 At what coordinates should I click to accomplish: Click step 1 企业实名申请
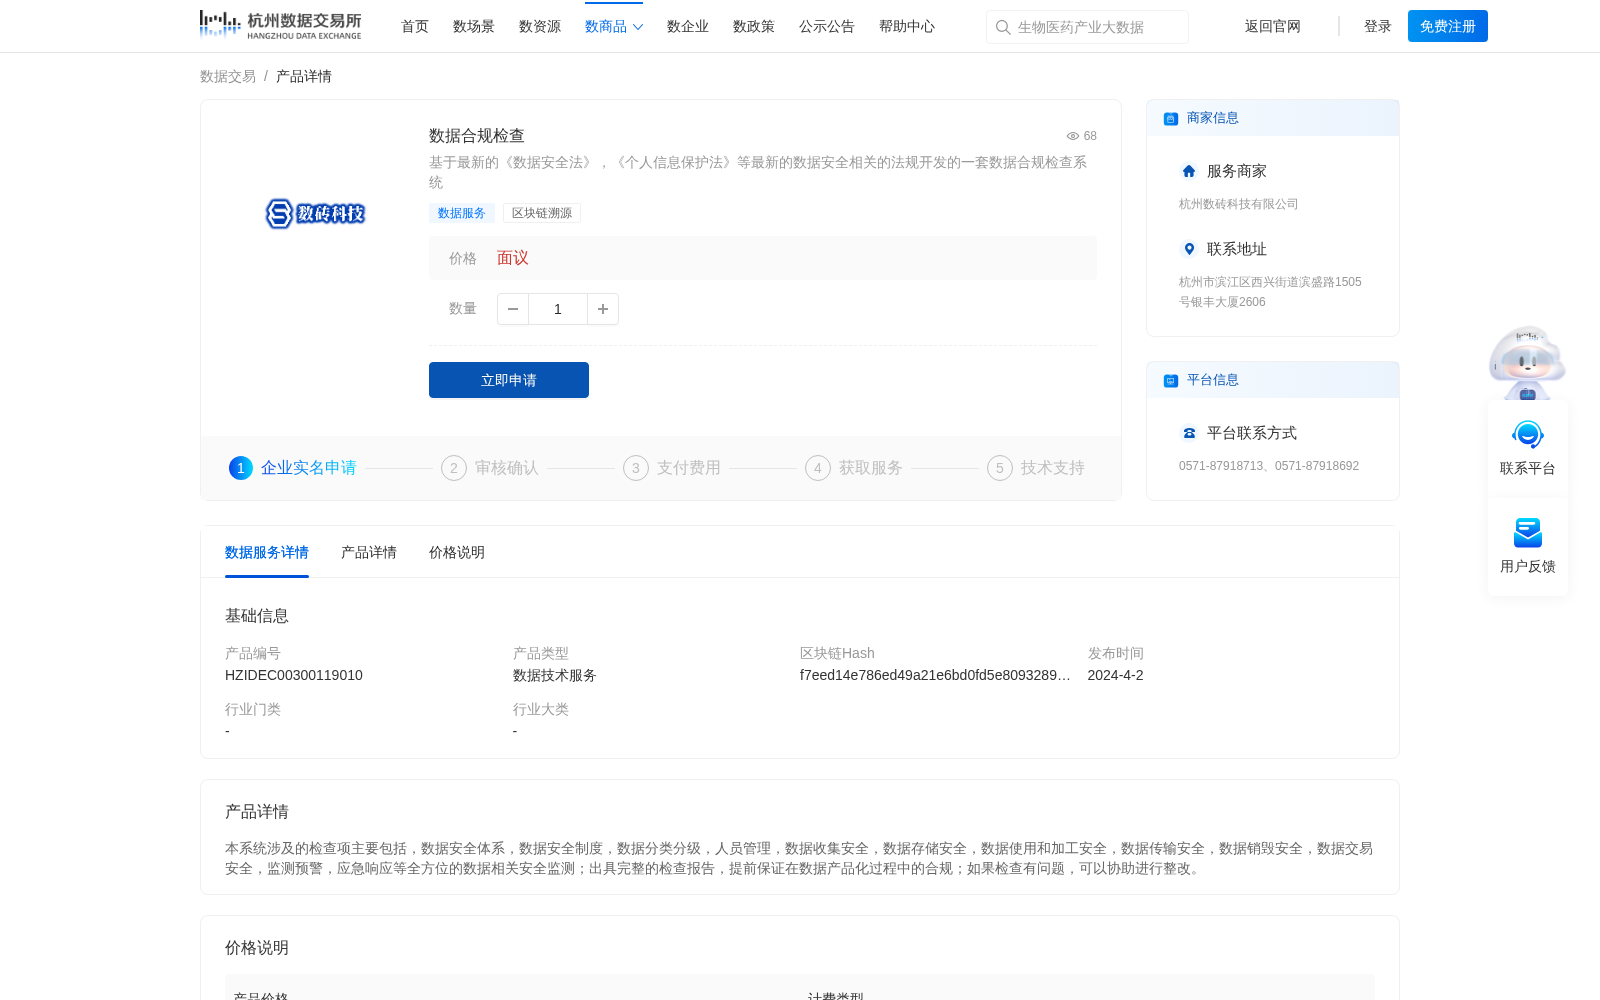[x=293, y=468]
